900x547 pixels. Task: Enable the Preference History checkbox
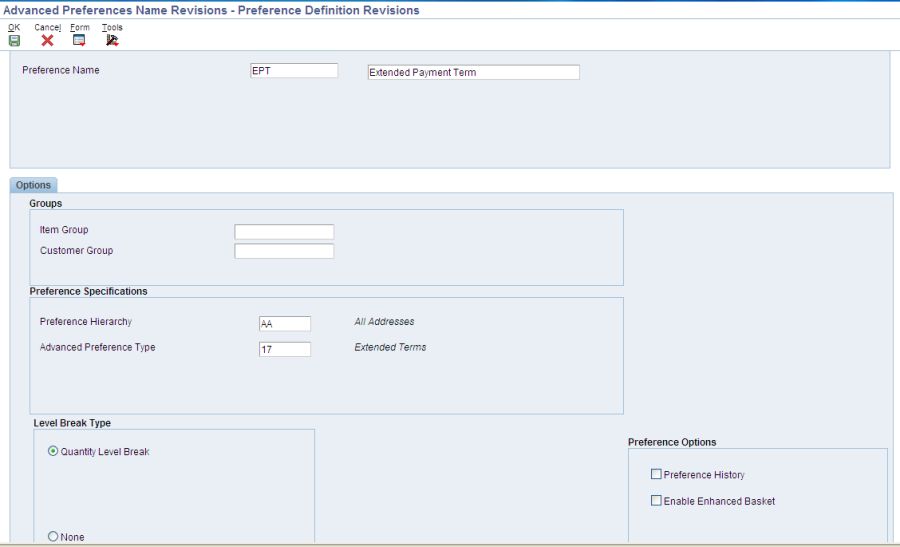[x=656, y=474]
